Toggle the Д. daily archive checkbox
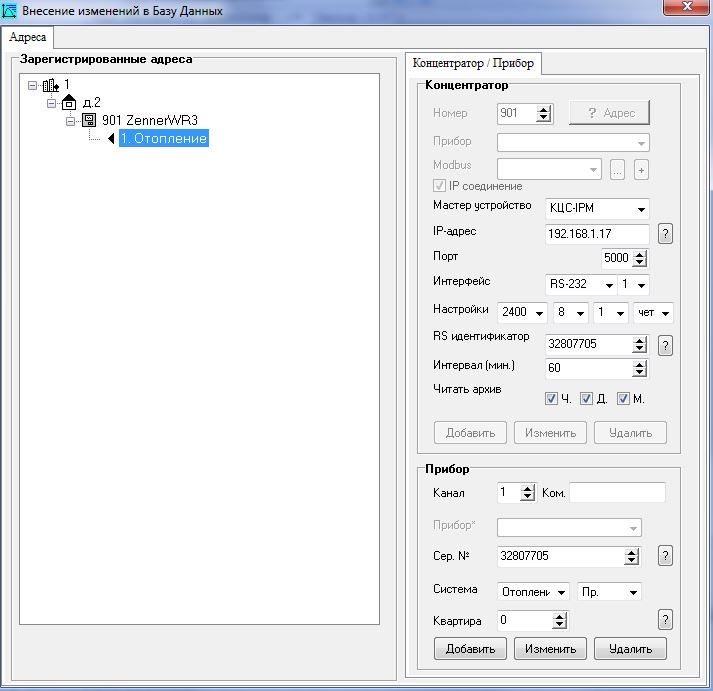Image resolution: width=713 pixels, height=691 pixels. [x=587, y=399]
